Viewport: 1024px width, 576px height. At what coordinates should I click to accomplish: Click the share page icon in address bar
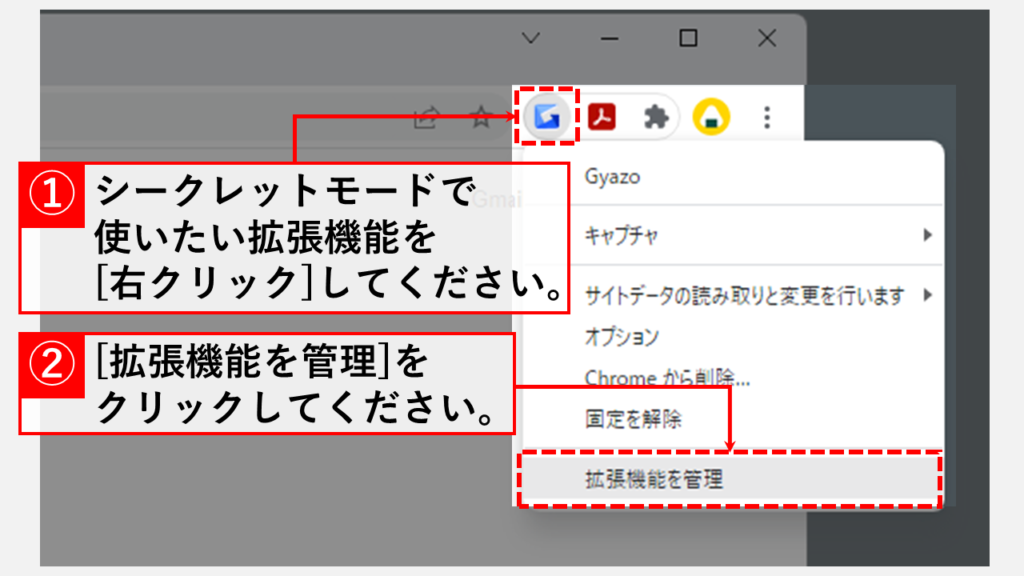(426, 118)
